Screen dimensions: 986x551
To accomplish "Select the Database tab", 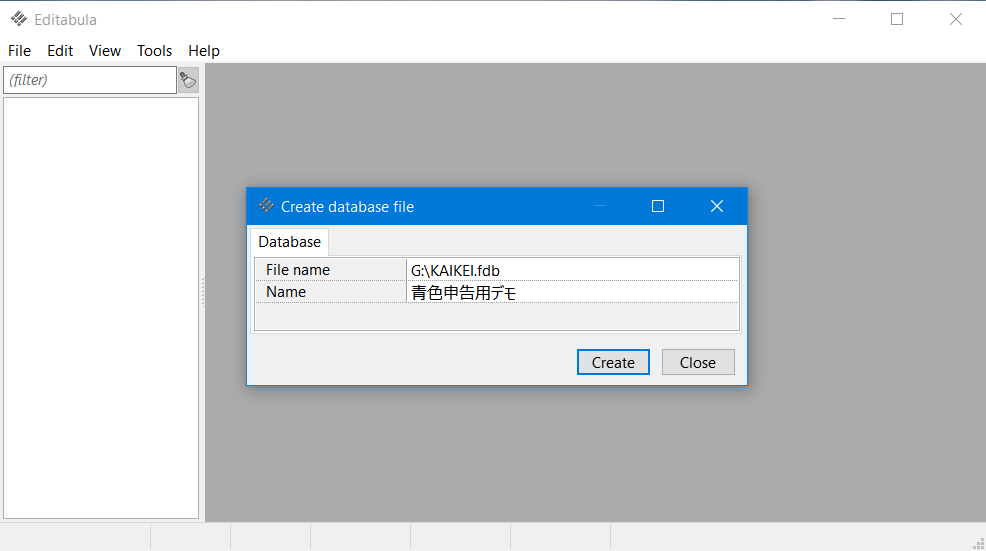I will pyautogui.click(x=289, y=242).
